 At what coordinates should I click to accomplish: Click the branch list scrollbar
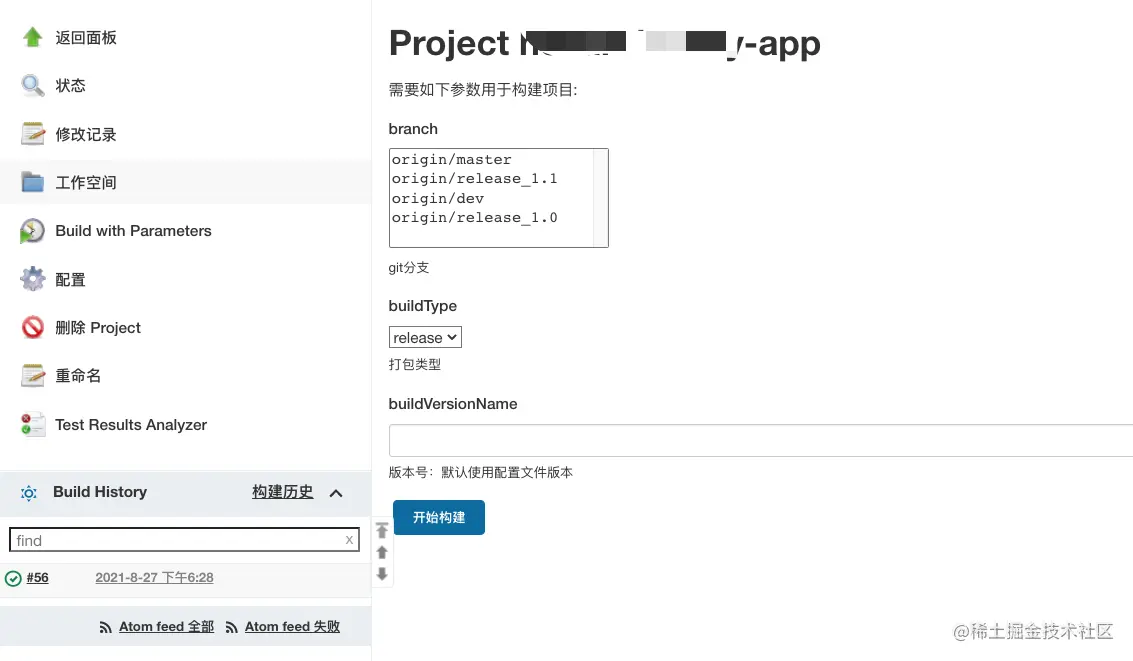coord(600,198)
